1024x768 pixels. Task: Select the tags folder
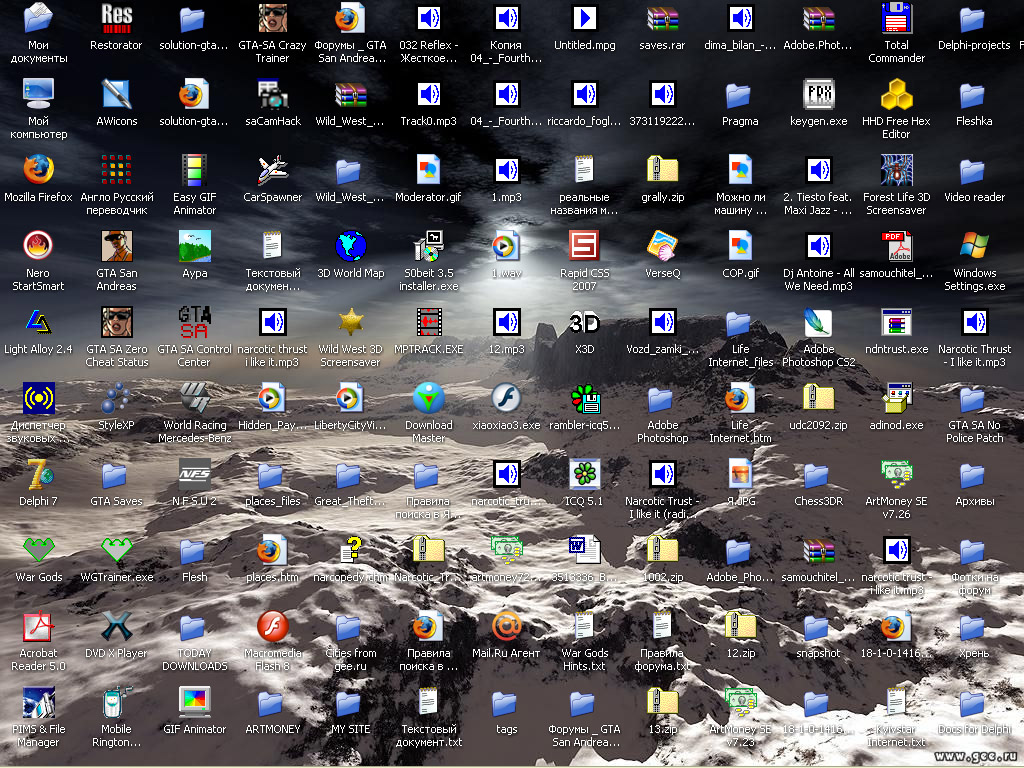point(506,702)
